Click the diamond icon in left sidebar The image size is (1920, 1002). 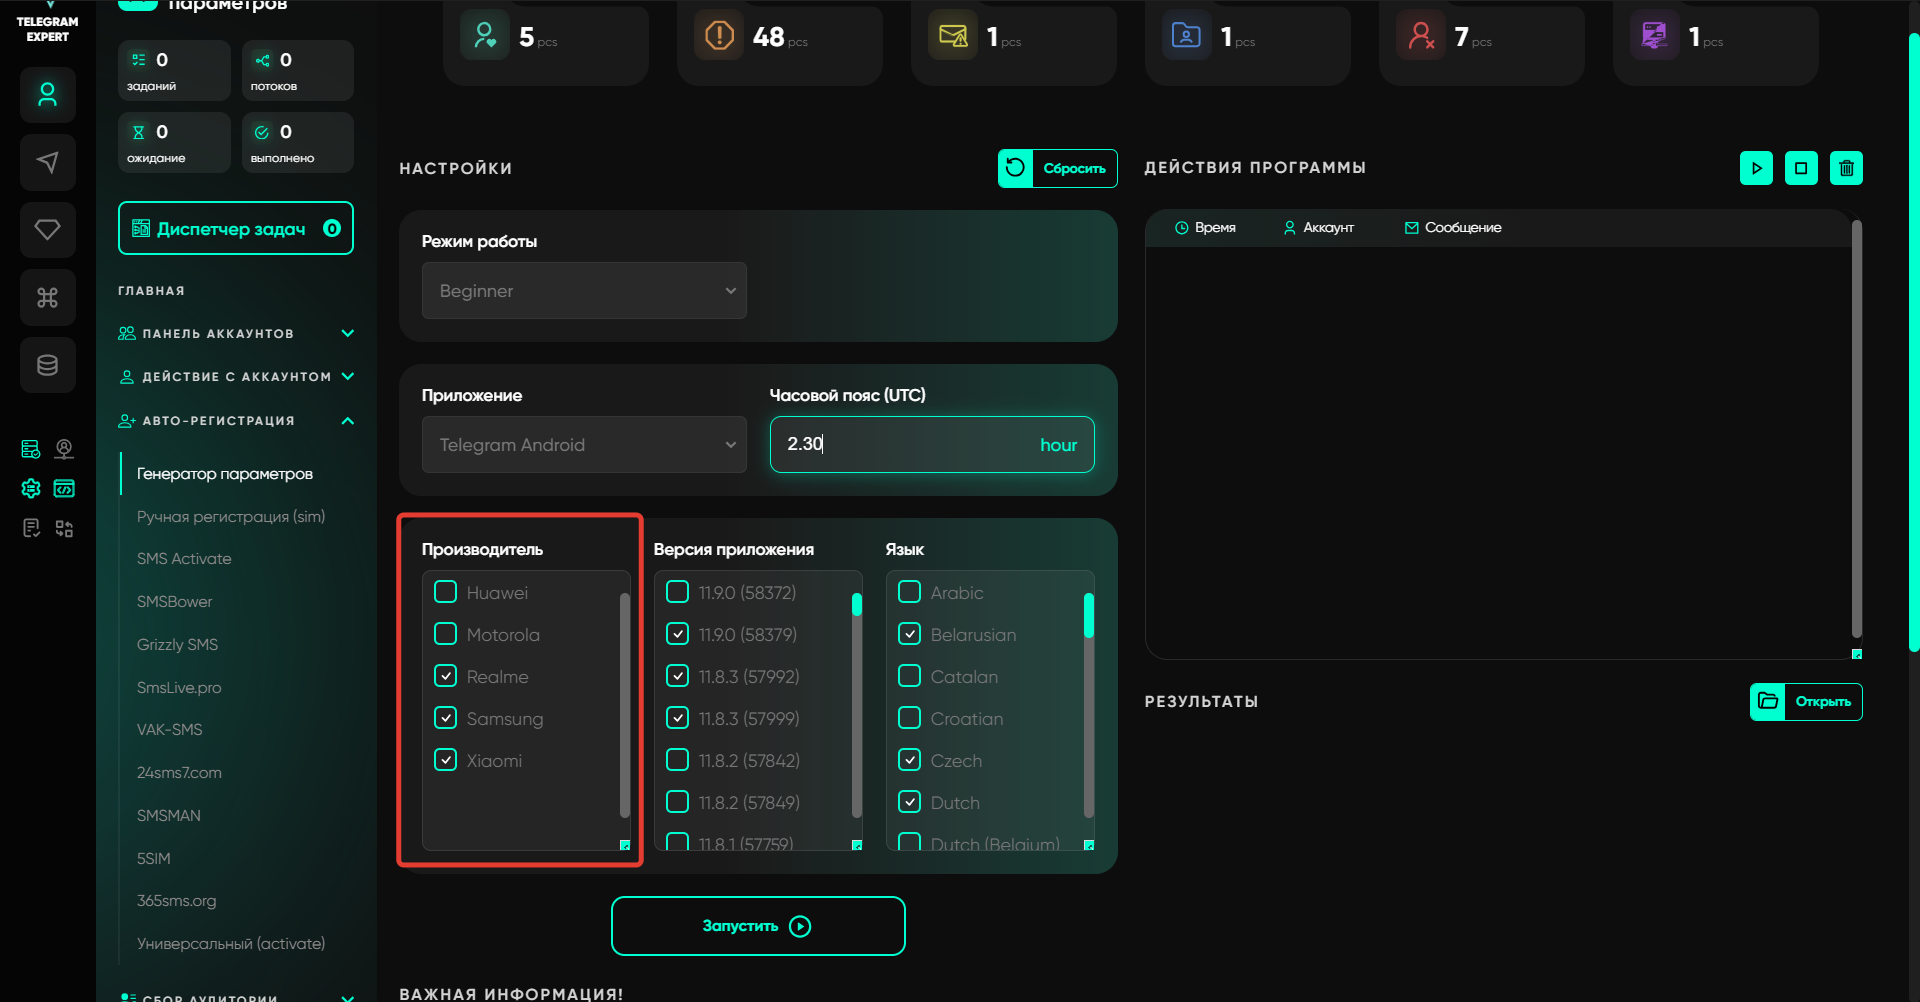tap(47, 230)
